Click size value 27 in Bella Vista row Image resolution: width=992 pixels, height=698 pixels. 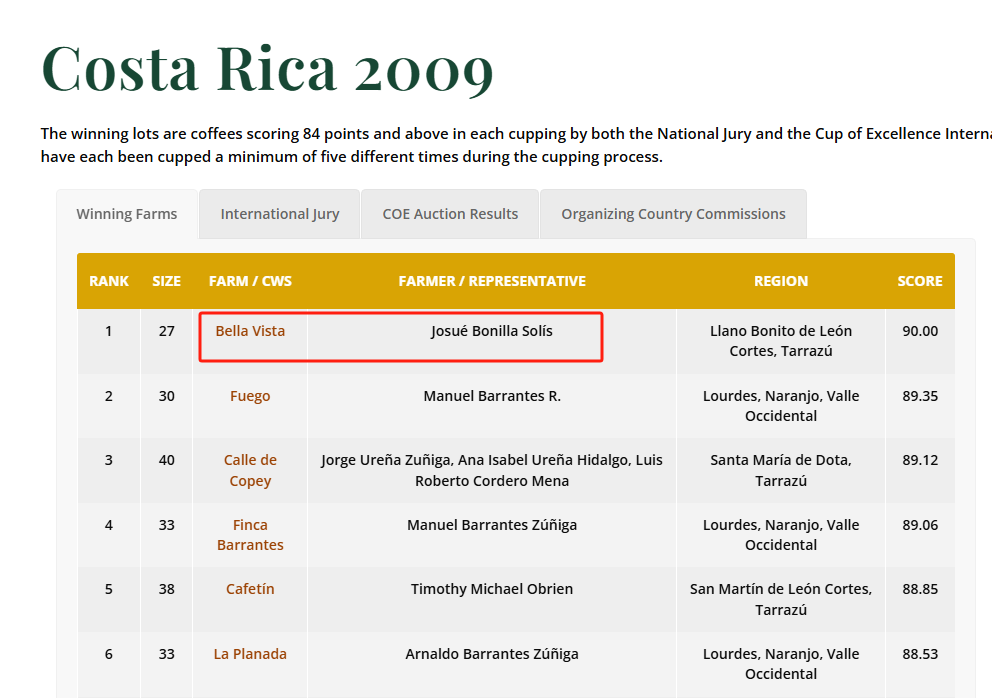tap(166, 331)
